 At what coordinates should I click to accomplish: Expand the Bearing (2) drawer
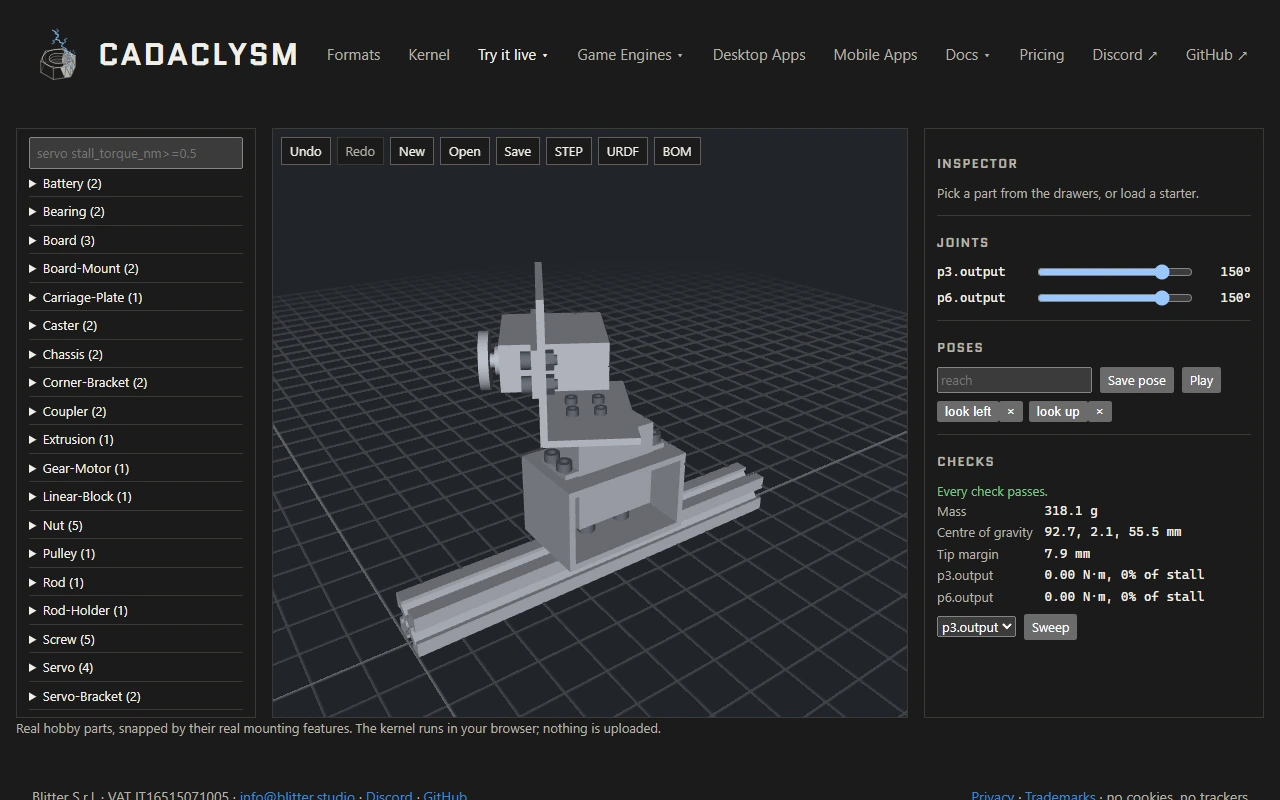click(x=136, y=211)
